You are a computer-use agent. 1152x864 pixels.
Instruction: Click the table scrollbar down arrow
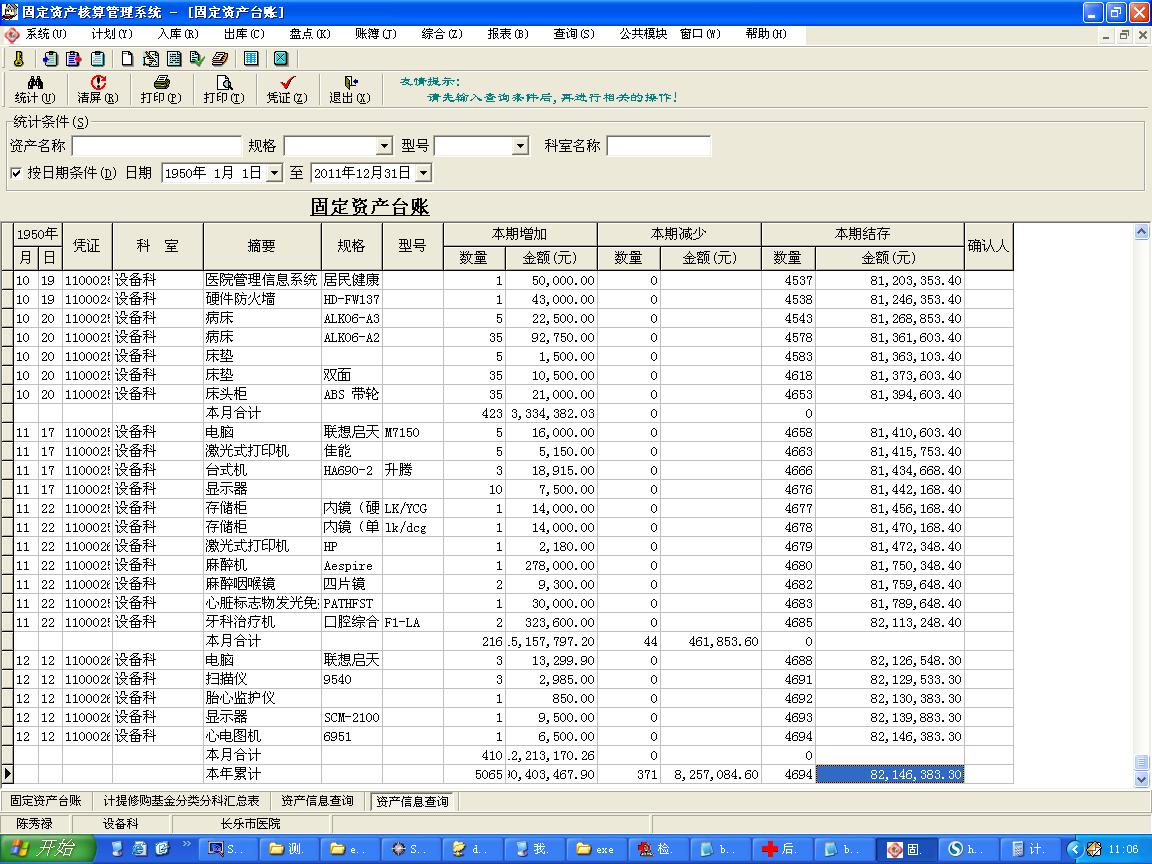[1141, 780]
